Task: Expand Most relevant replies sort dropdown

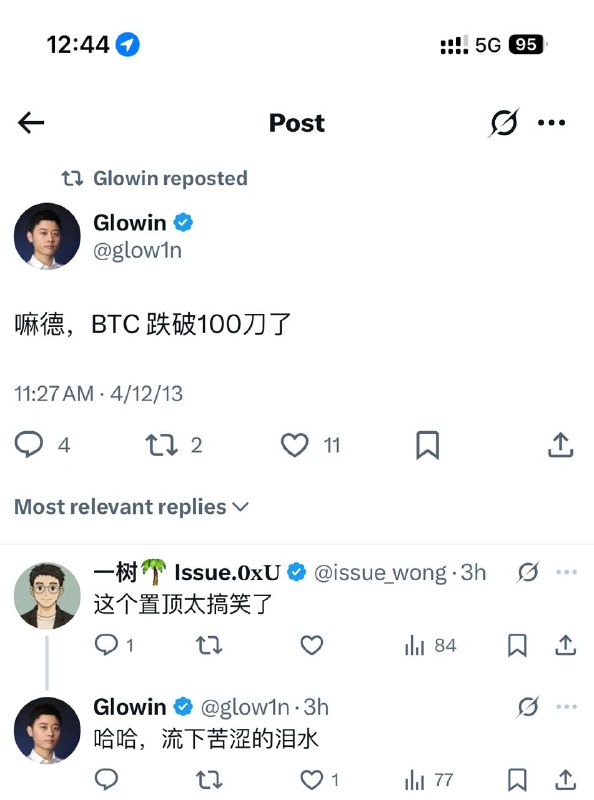Action: [131, 507]
